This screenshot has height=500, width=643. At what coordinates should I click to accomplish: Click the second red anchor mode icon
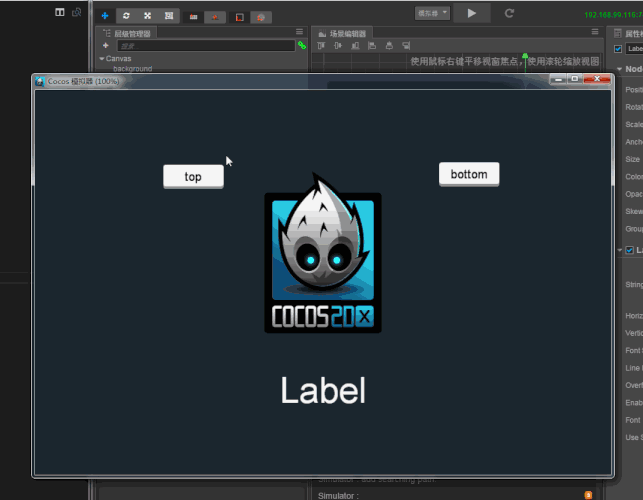pyautogui.click(x=215, y=17)
